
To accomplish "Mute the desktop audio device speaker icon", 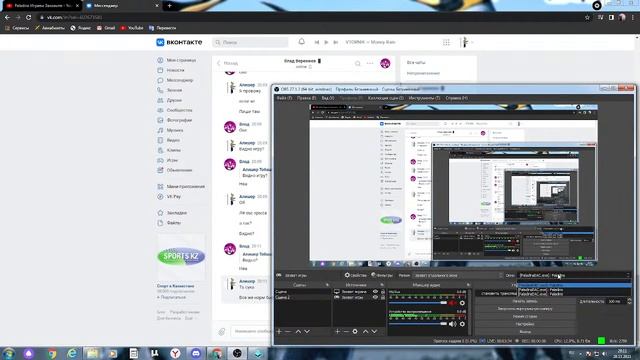I will point(453,324).
